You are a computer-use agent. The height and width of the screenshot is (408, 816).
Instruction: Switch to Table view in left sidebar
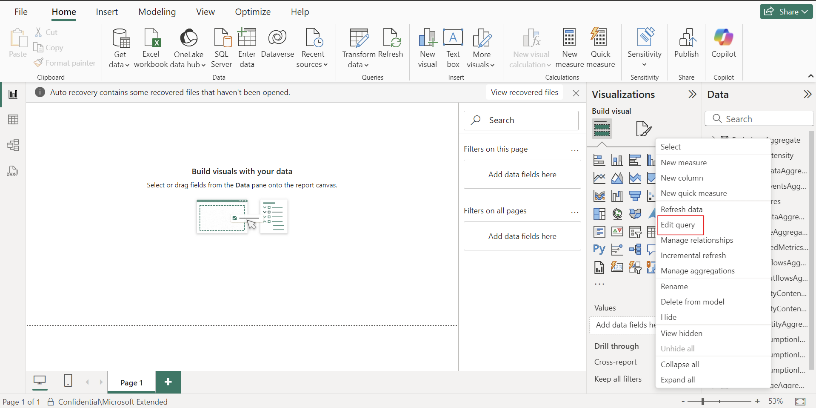tap(13, 120)
